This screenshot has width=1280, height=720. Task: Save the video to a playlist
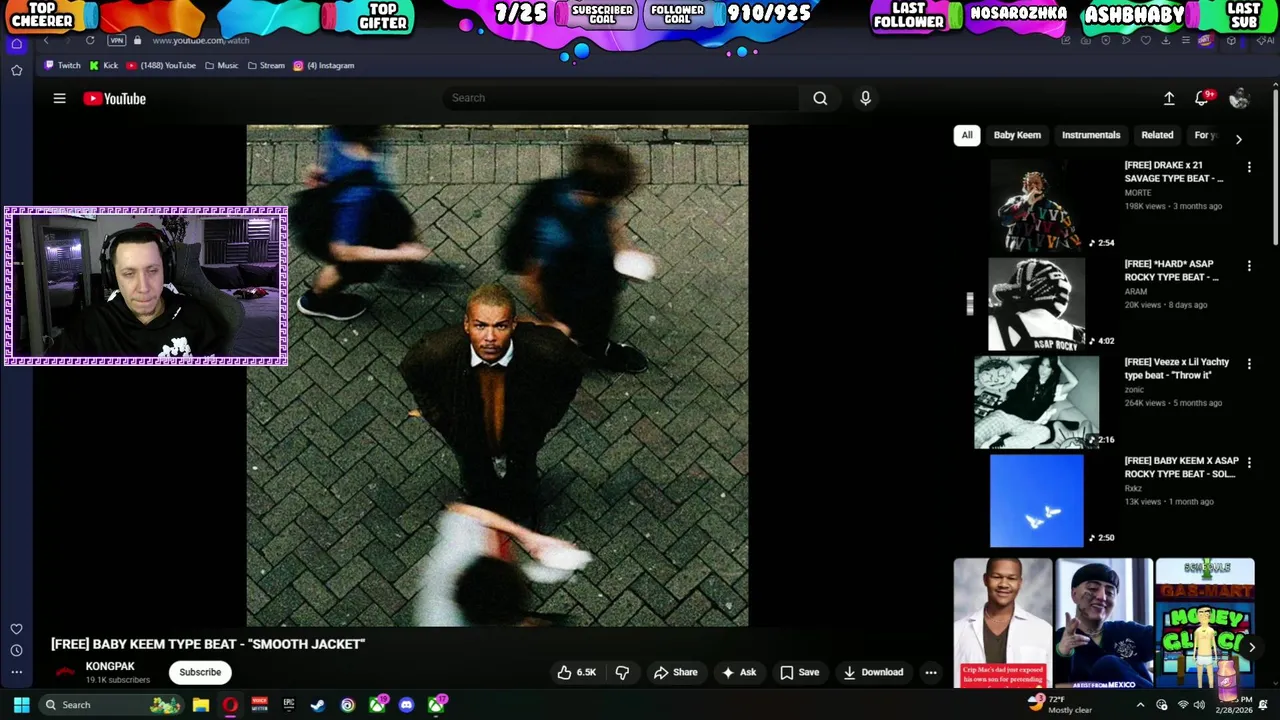point(799,672)
